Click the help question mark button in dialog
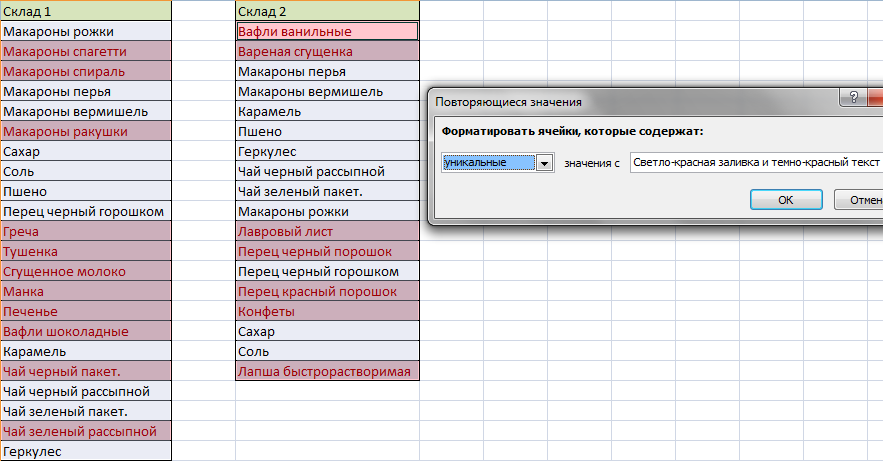This screenshot has height=461, width=883. [854, 98]
